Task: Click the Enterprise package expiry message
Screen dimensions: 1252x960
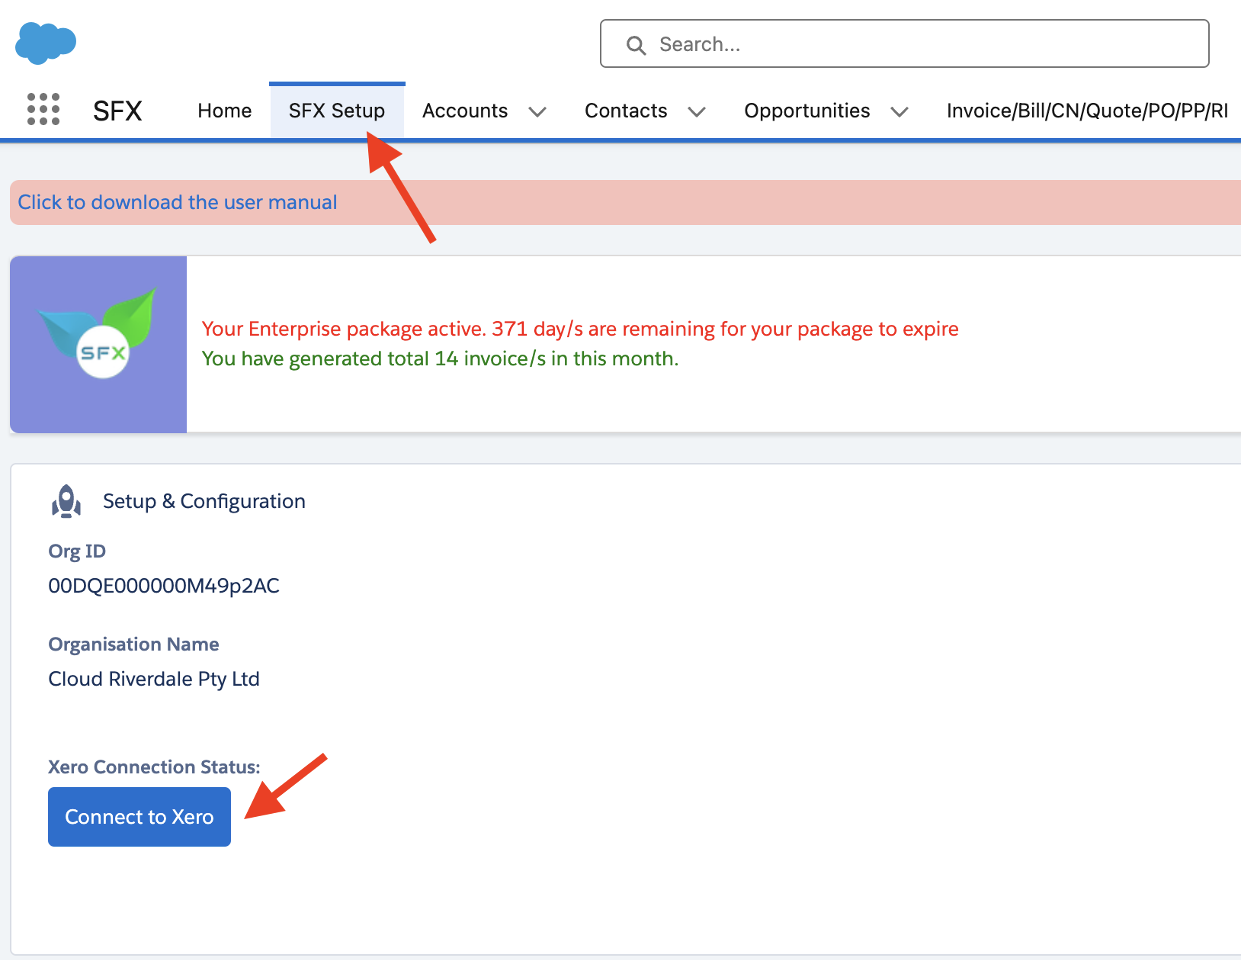Action: [580, 329]
